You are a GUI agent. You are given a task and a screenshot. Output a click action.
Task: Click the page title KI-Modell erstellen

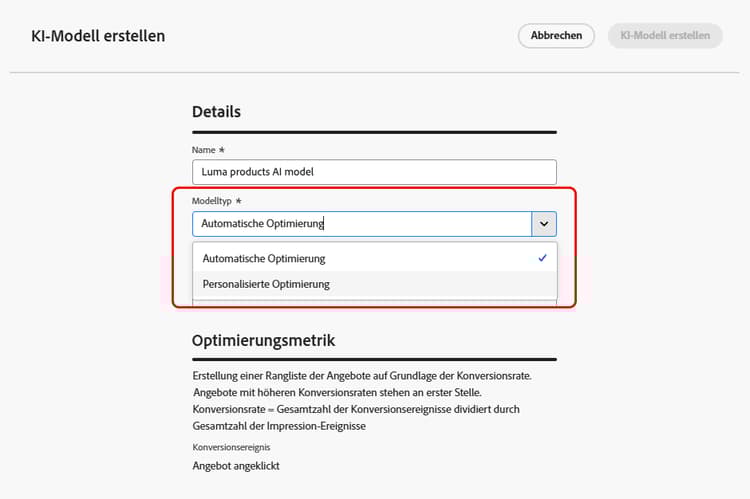pos(98,36)
